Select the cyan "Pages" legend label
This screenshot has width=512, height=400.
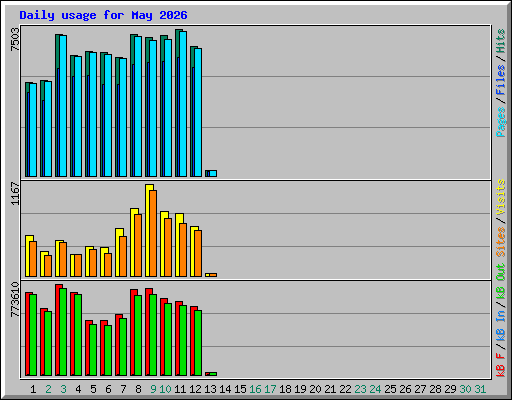coord(500,122)
